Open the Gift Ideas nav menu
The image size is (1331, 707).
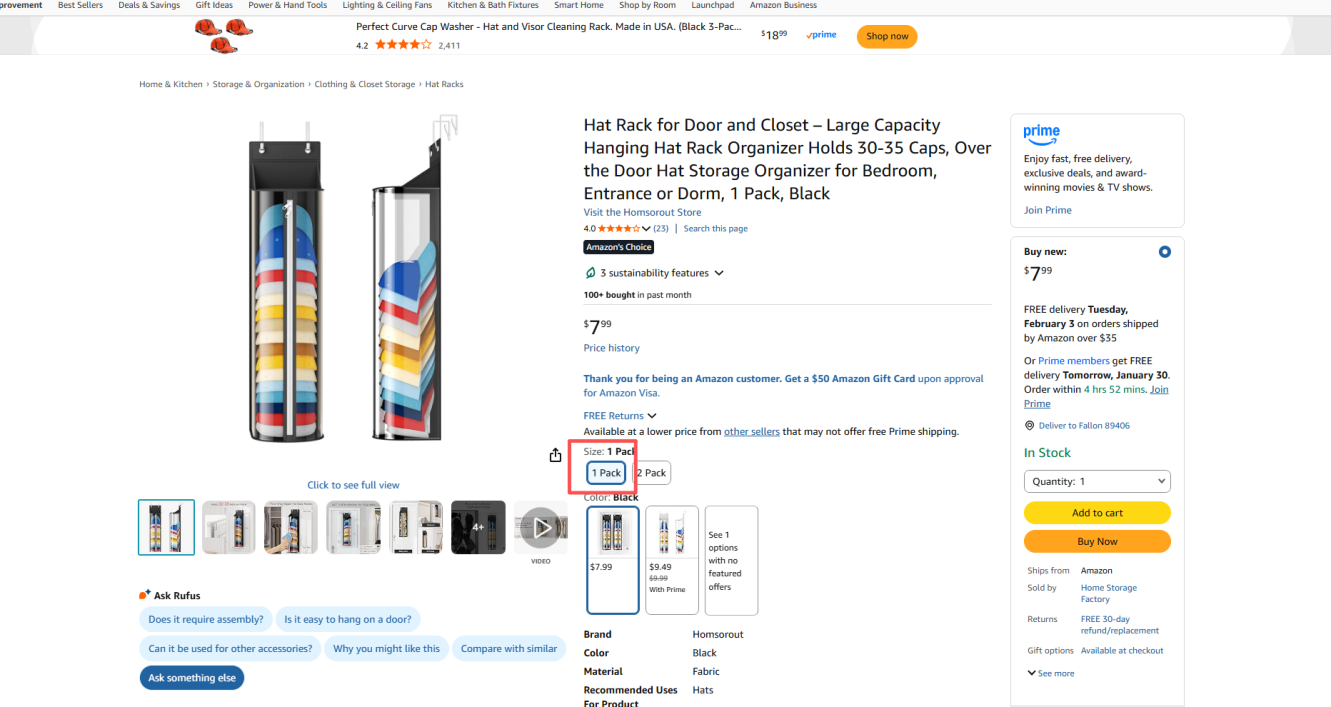click(214, 6)
